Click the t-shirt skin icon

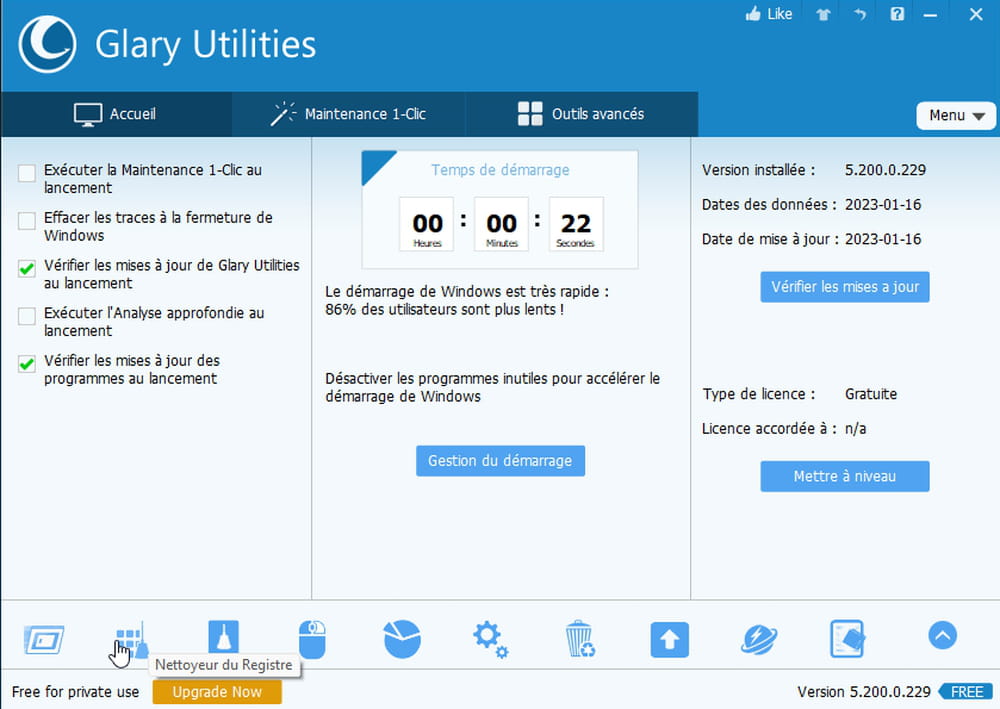point(822,14)
